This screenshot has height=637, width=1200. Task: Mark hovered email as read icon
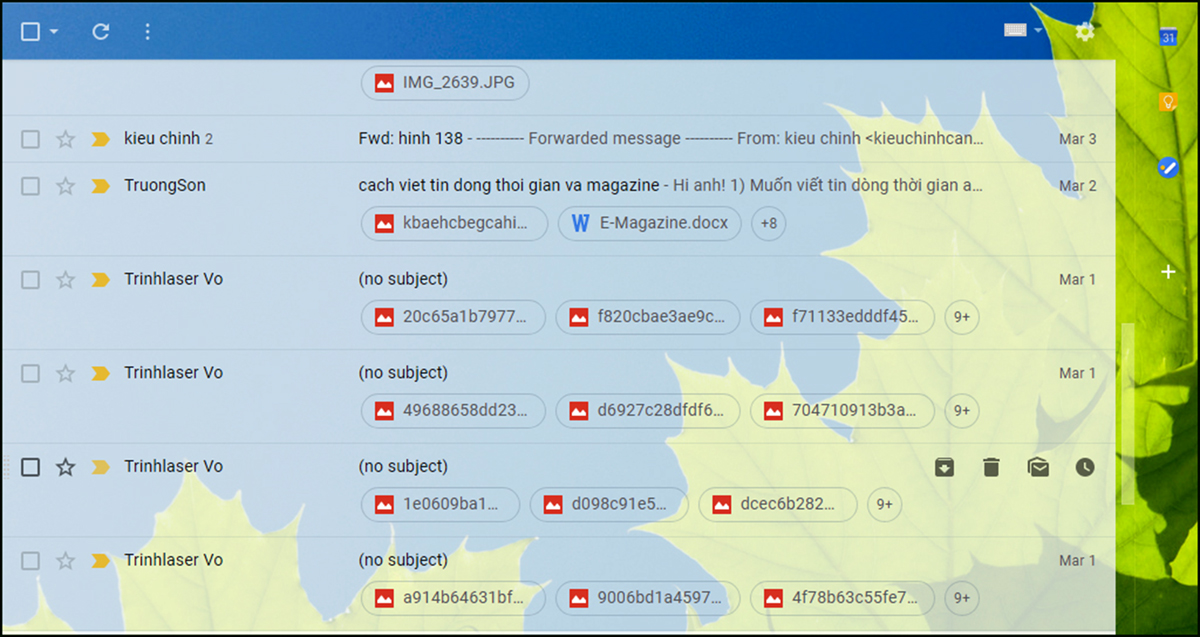point(1038,467)
